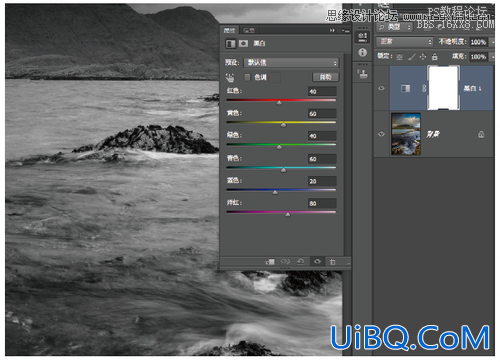
Task: Enable the Tint checkbox
Action: tap(247, 77)
